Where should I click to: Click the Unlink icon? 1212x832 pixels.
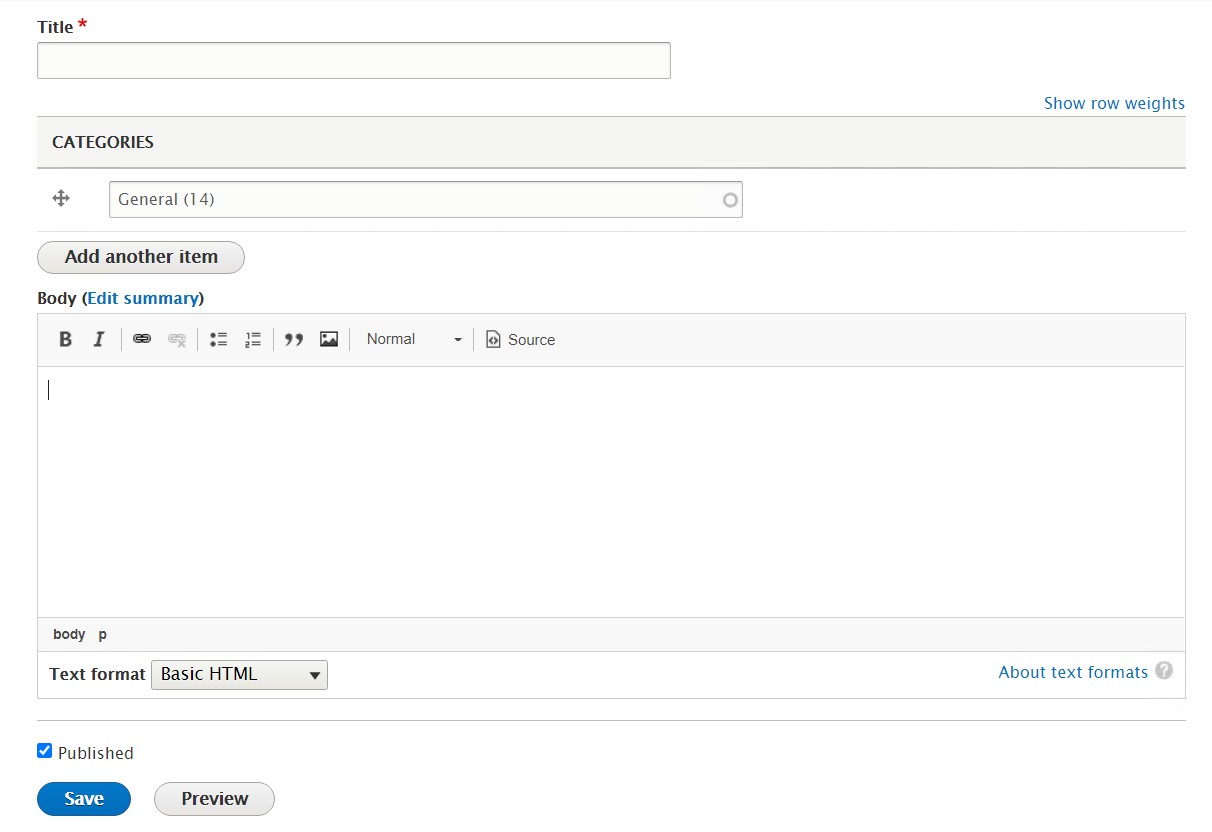pyautogui.click(x=176, y=339)
